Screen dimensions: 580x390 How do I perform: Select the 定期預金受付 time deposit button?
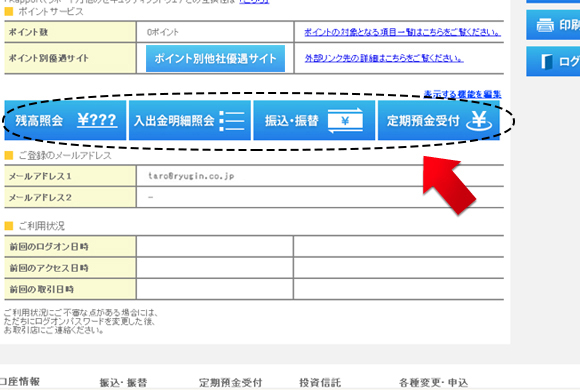coord(439,120)
